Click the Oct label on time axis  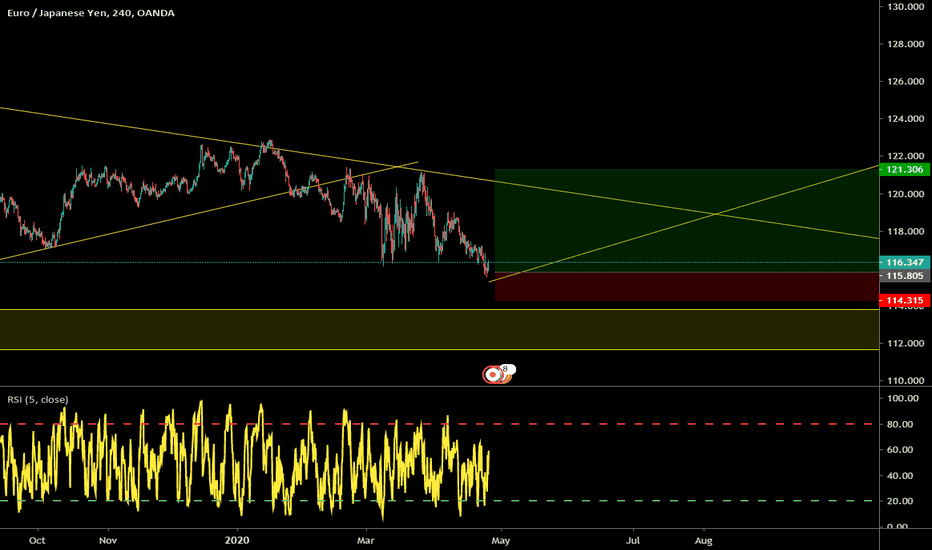[x=37, y=540]
